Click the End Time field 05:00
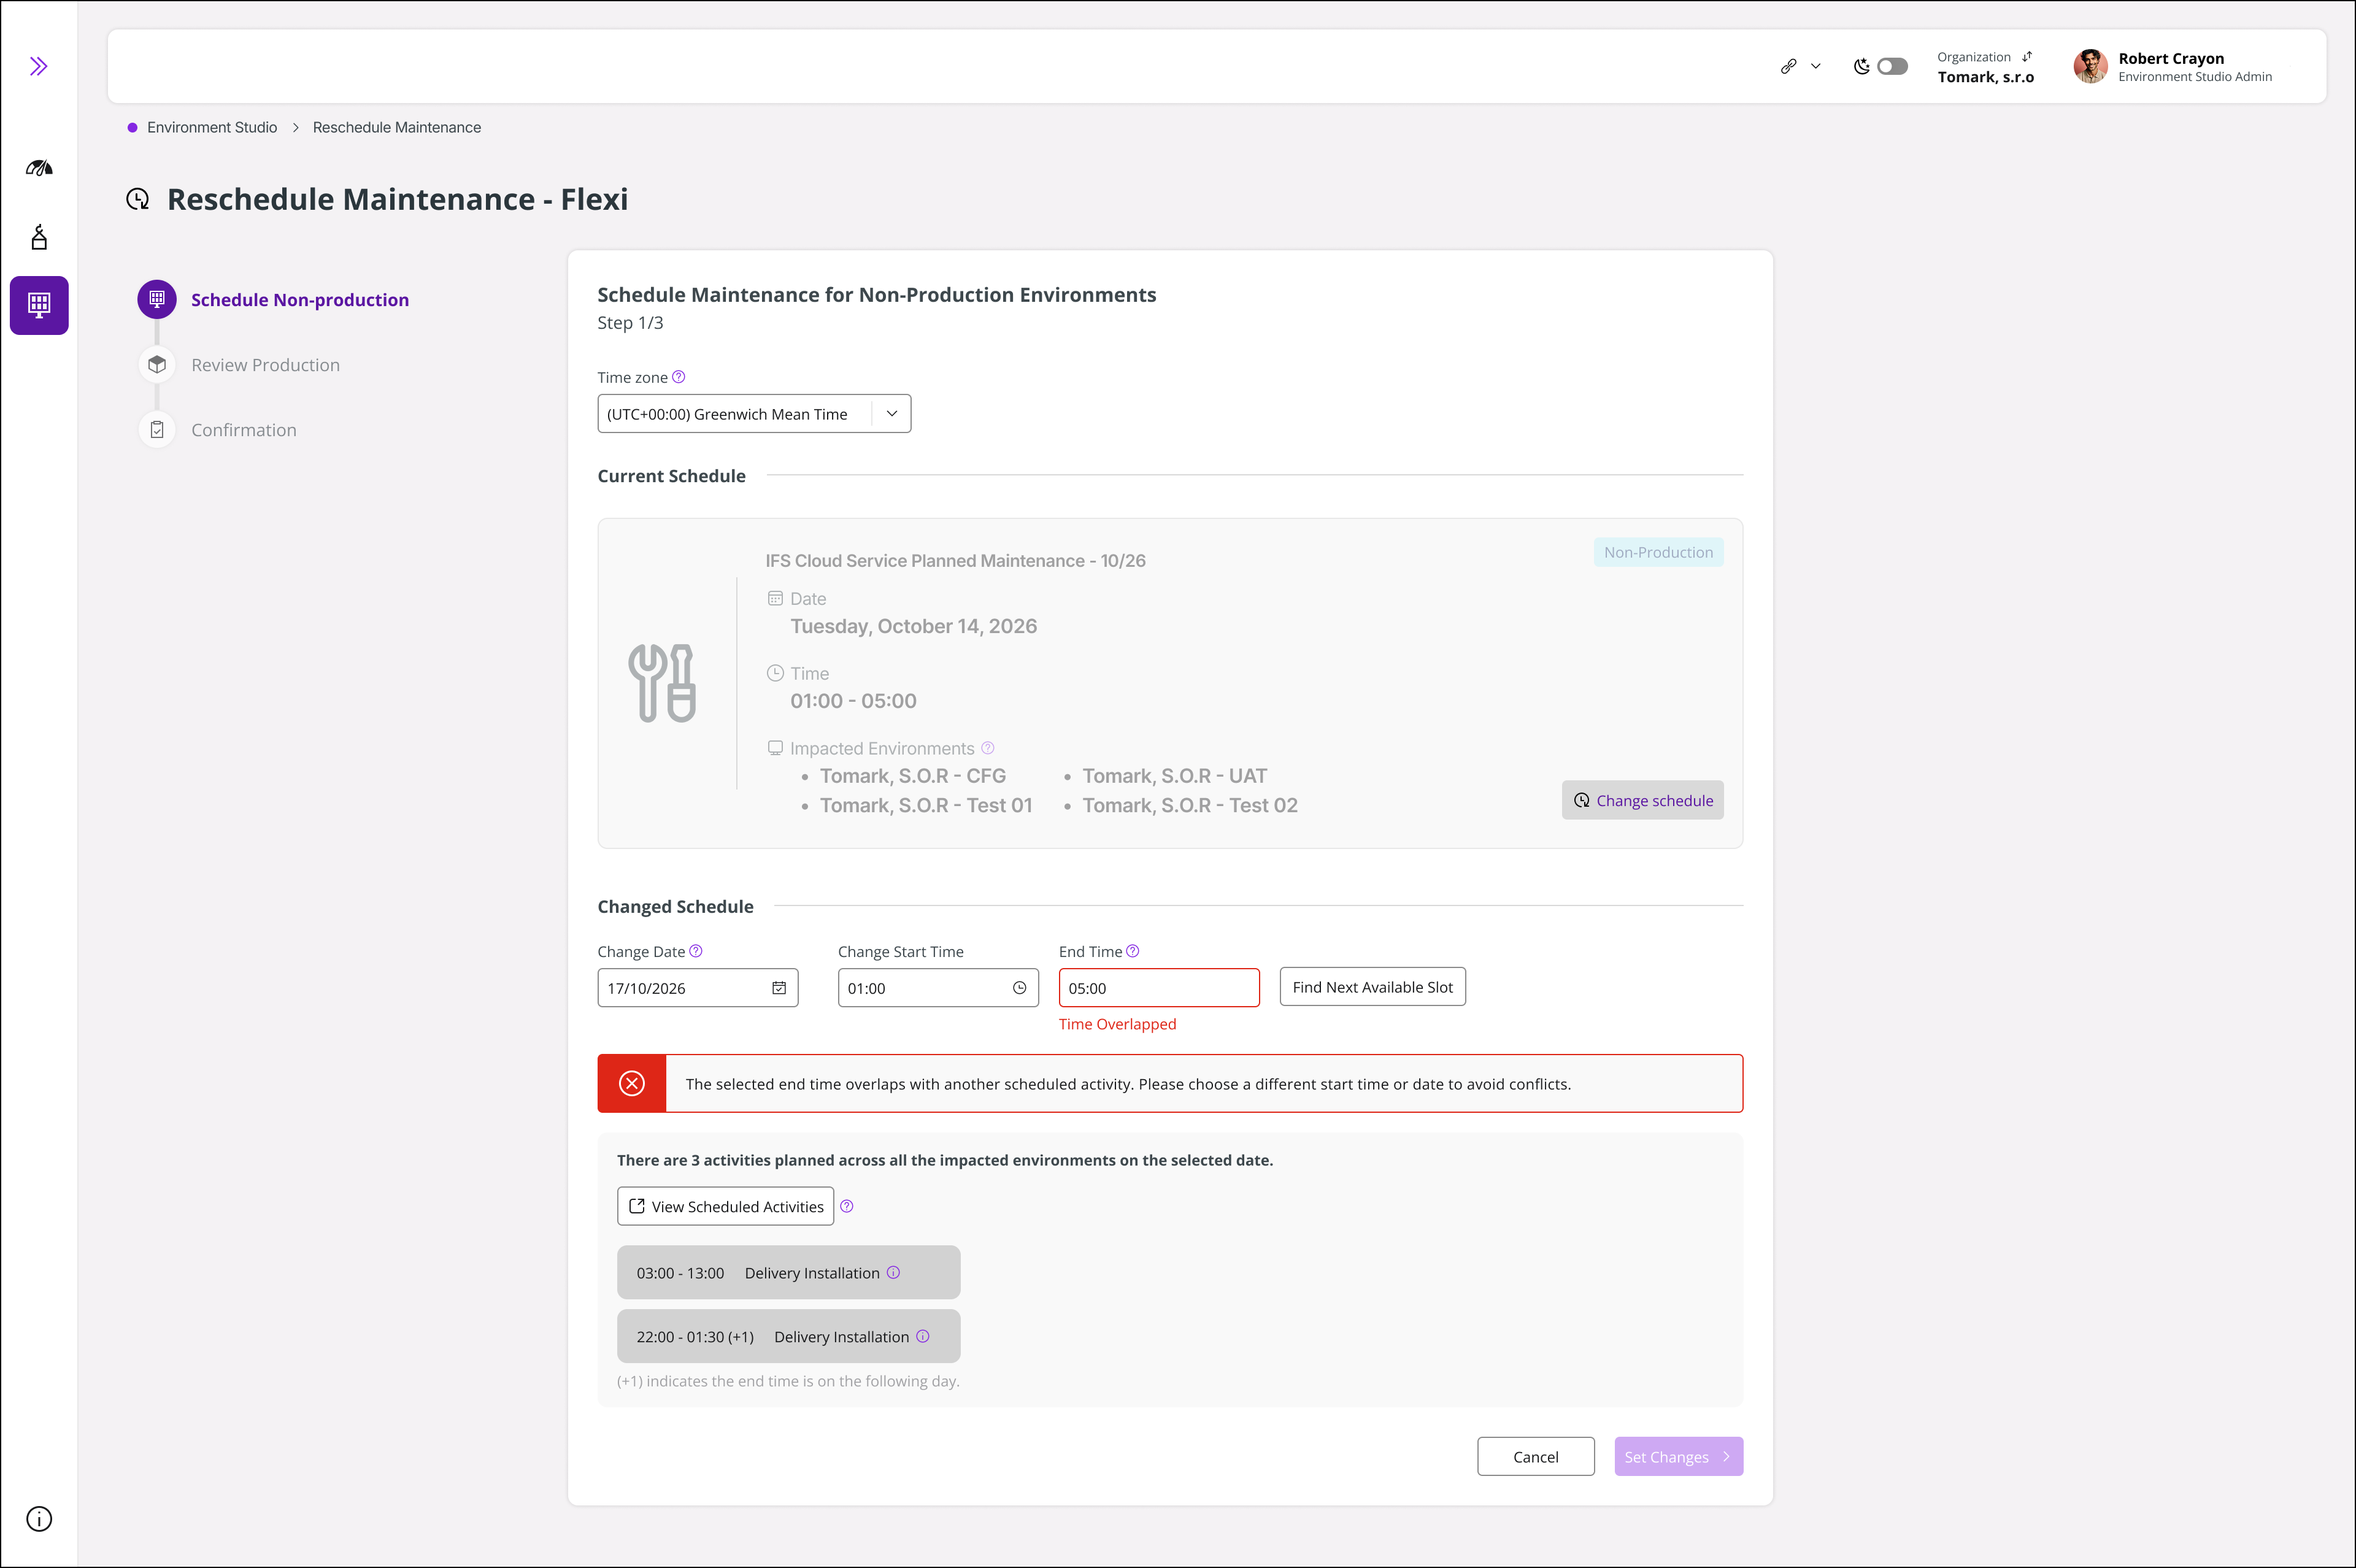The image size is (2356, 1568). (x=1159, y=988)
